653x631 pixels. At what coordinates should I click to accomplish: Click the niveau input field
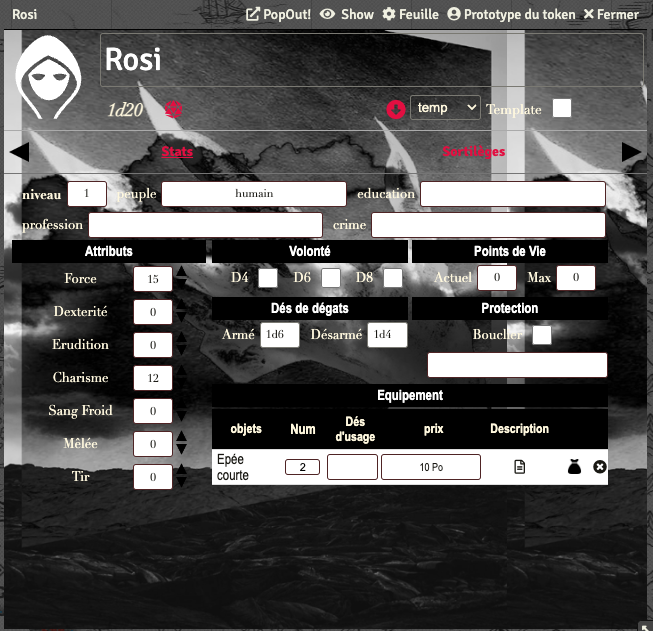point(87,194)
